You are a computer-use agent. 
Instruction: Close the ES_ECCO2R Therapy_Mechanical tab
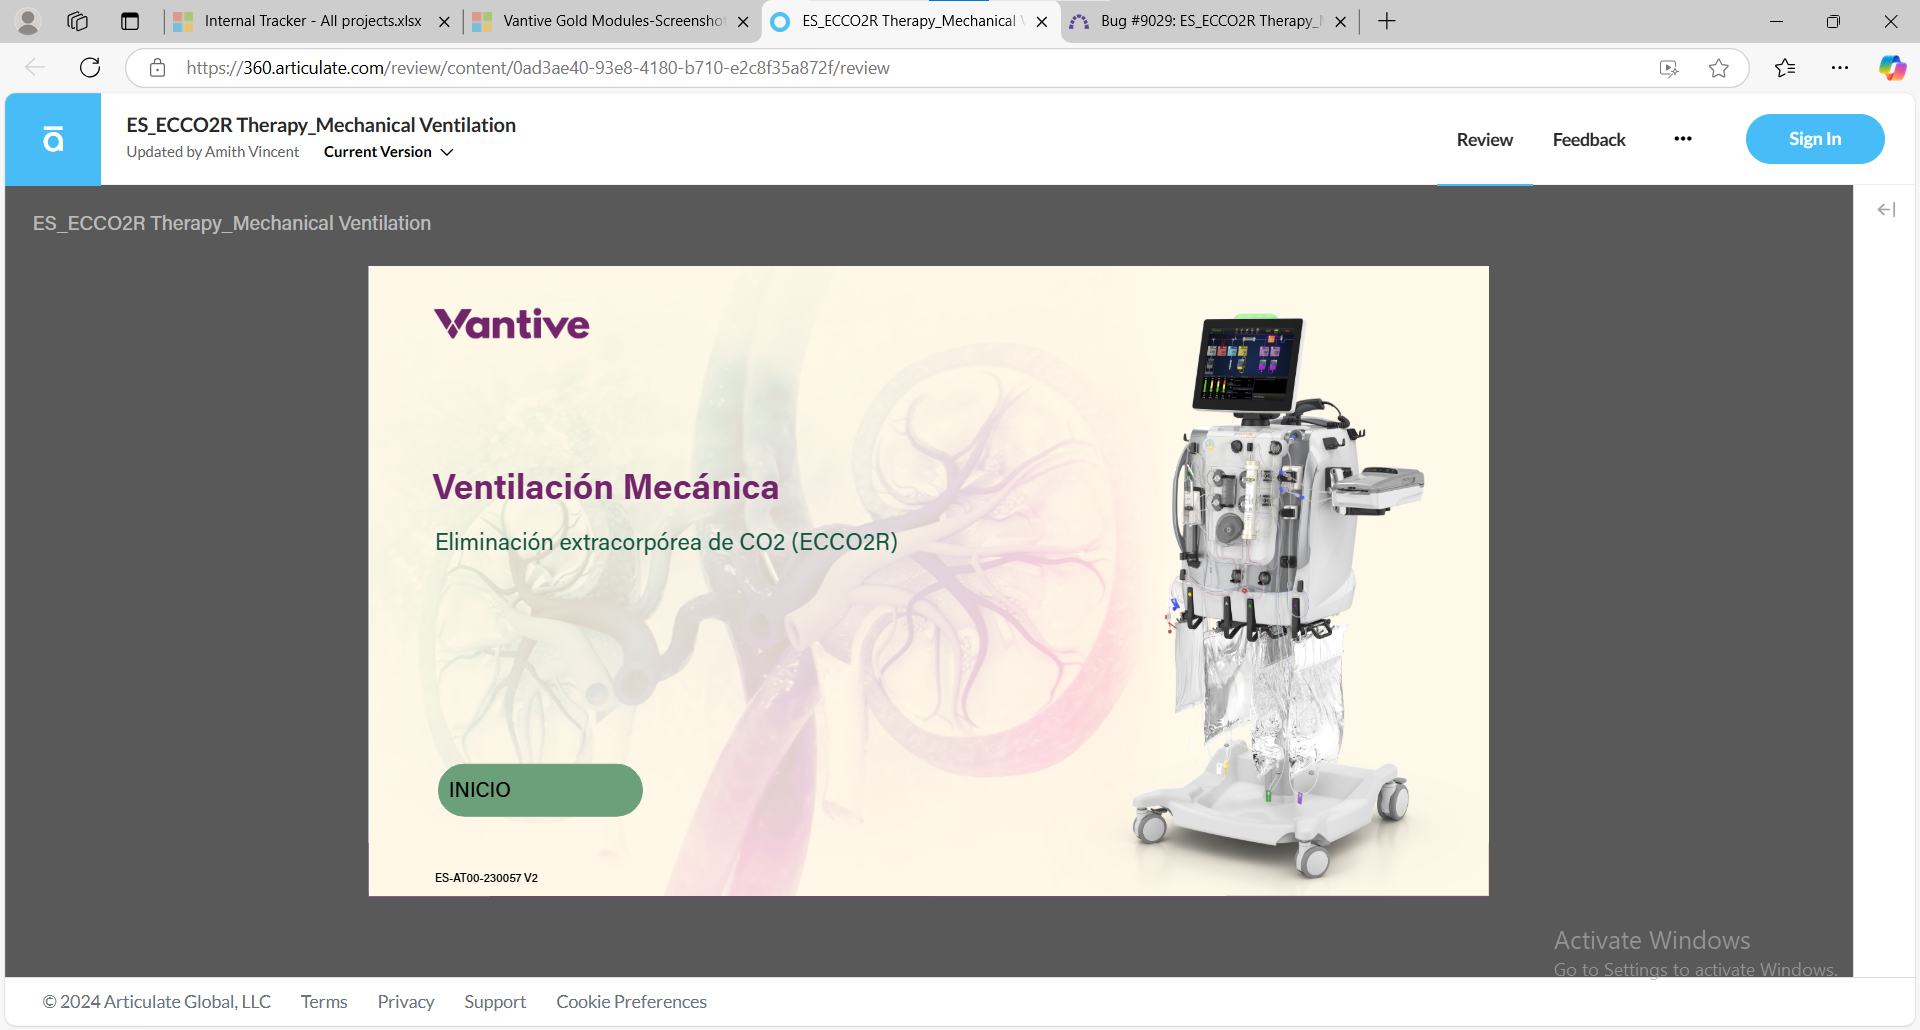(x=1042, y=22)
